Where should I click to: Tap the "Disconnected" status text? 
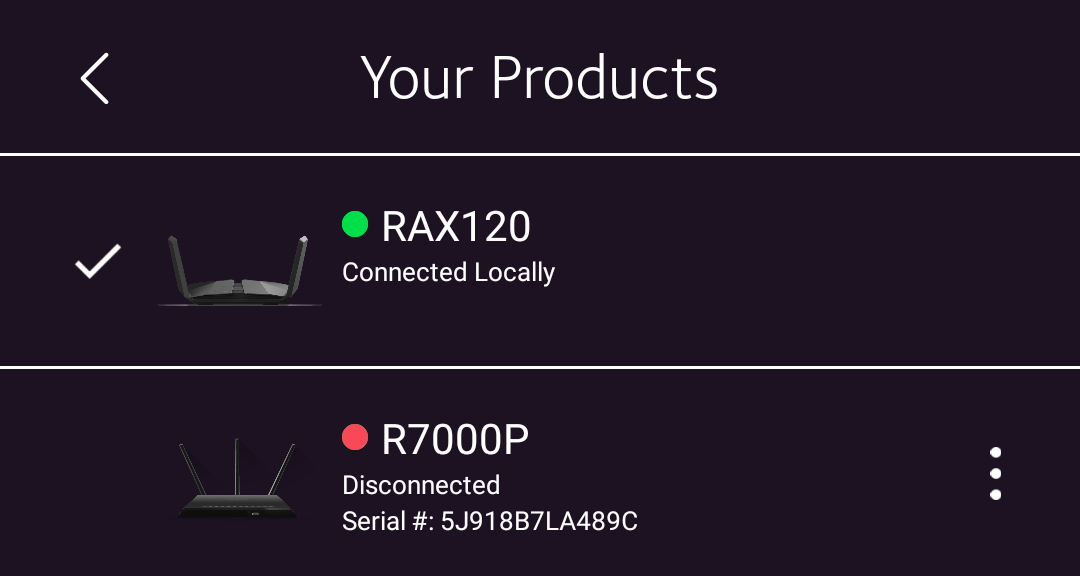421,485
